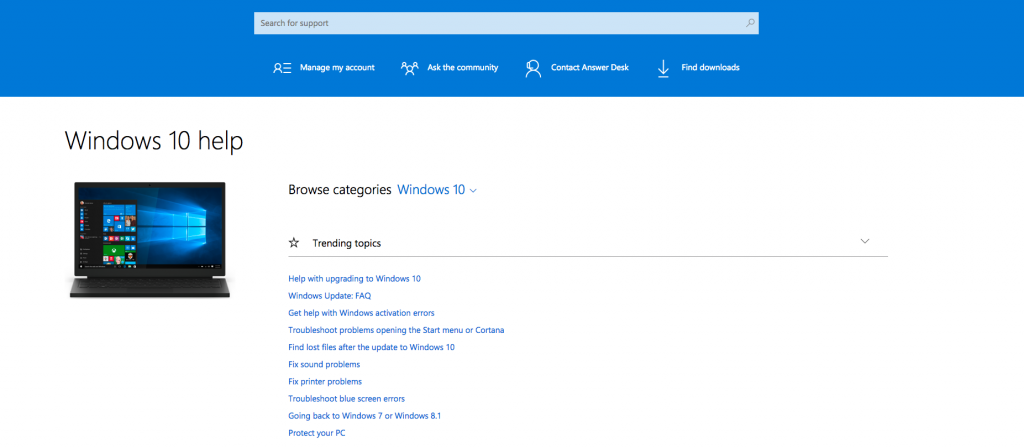Click the Contact Answer Desk person icon

(x=533, y=69)
